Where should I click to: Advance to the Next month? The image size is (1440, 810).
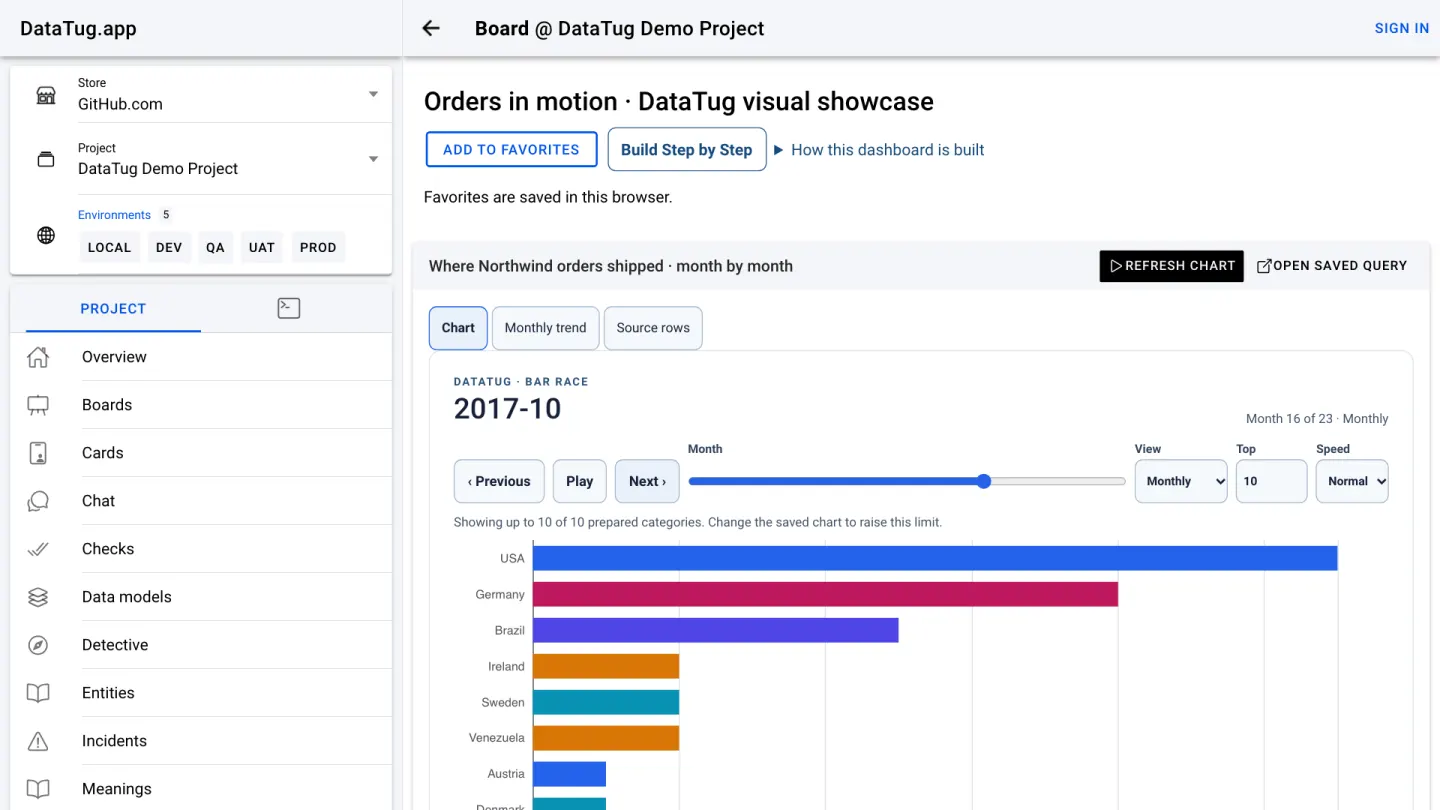(x=647, y=481)
